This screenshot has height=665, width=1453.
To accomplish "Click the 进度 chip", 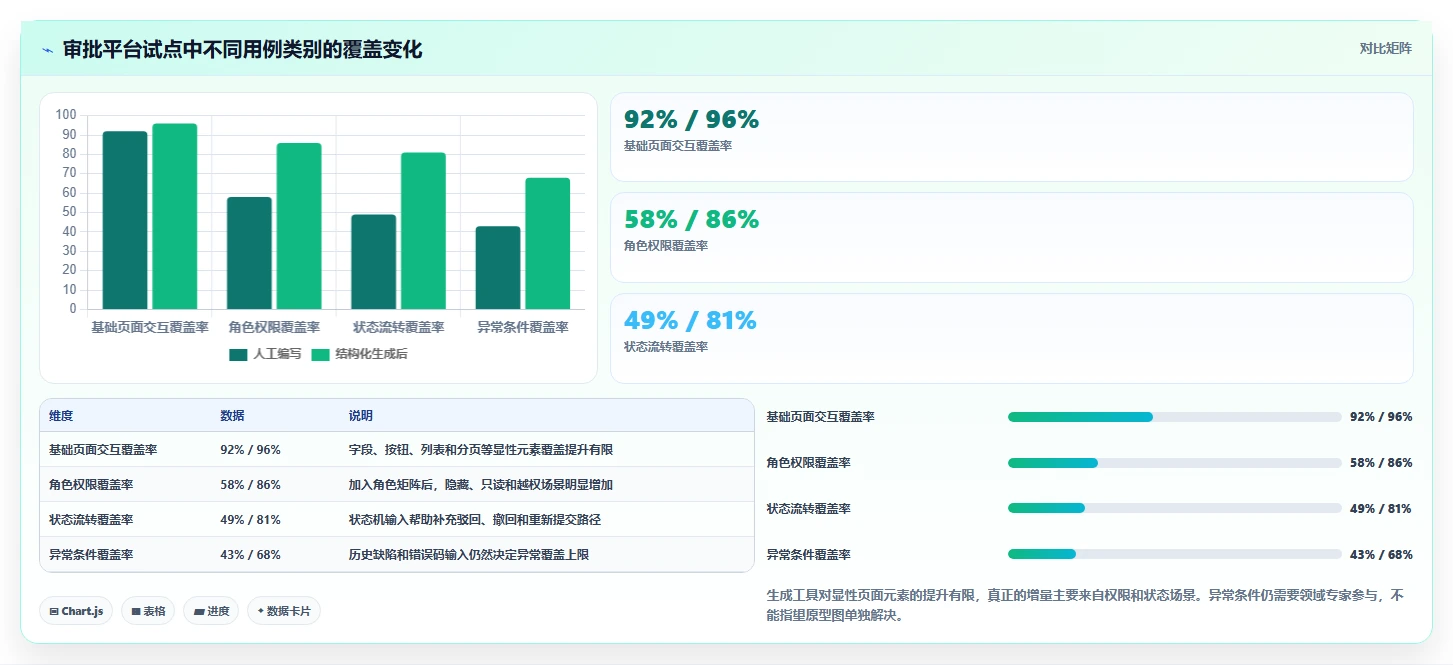I will (x=211, y=611).
